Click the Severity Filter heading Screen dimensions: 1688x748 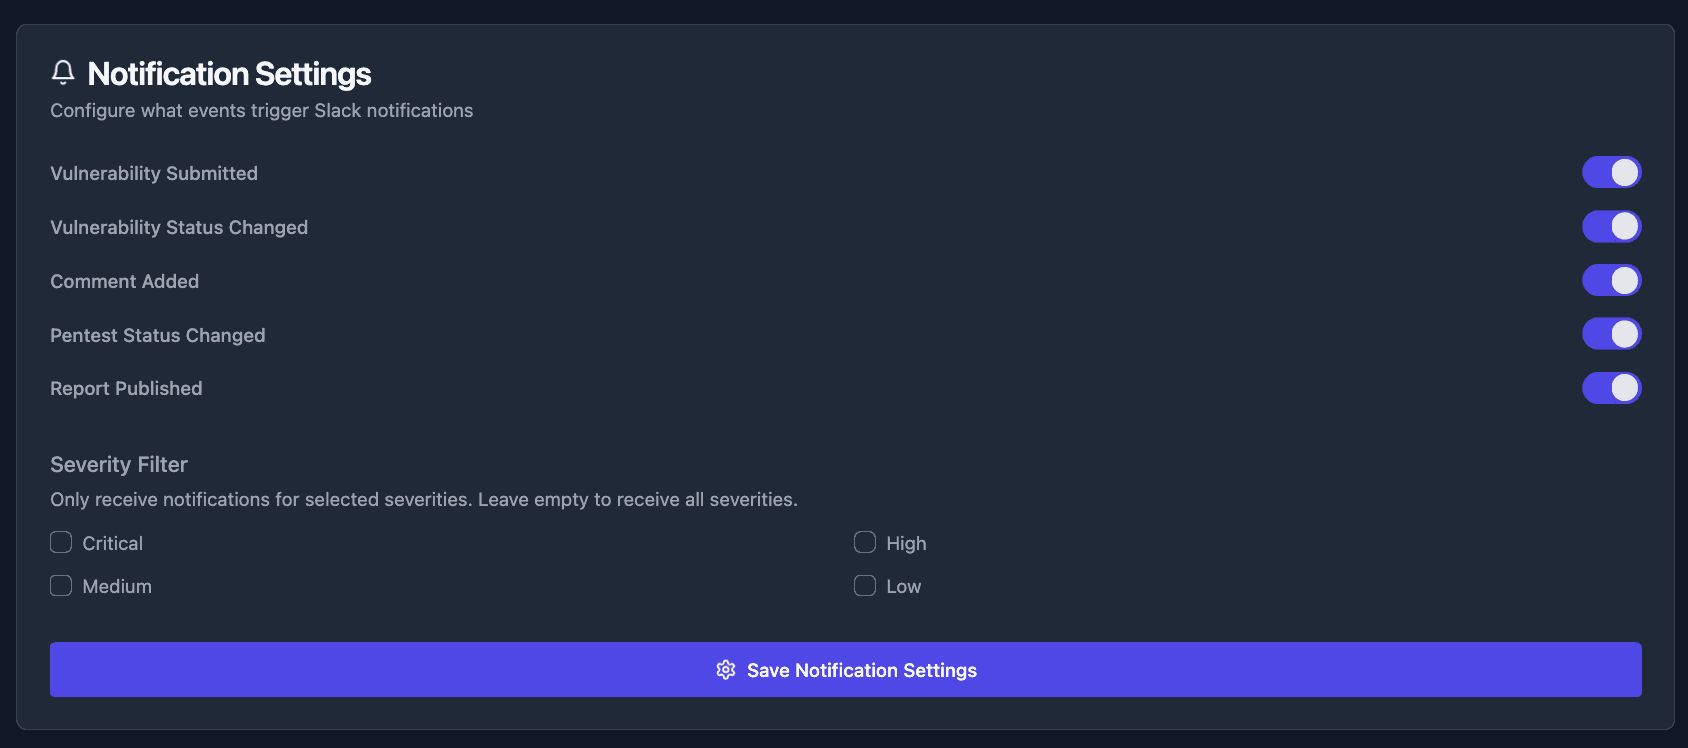(x=118, y=464)
